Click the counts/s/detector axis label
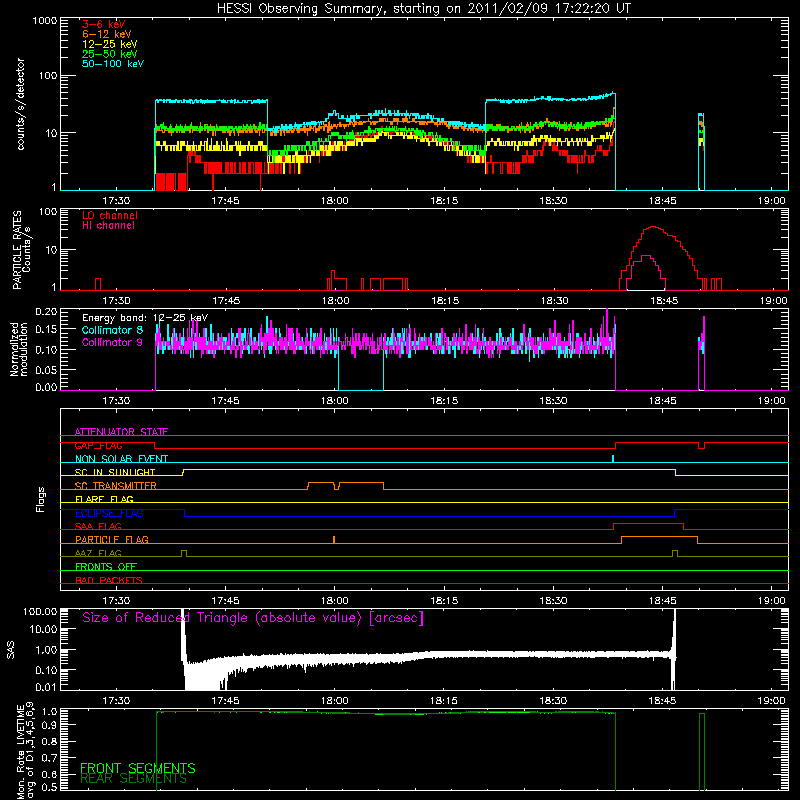Image resolution: width=800 pixels, height=800 pixels. pos(21,105)
